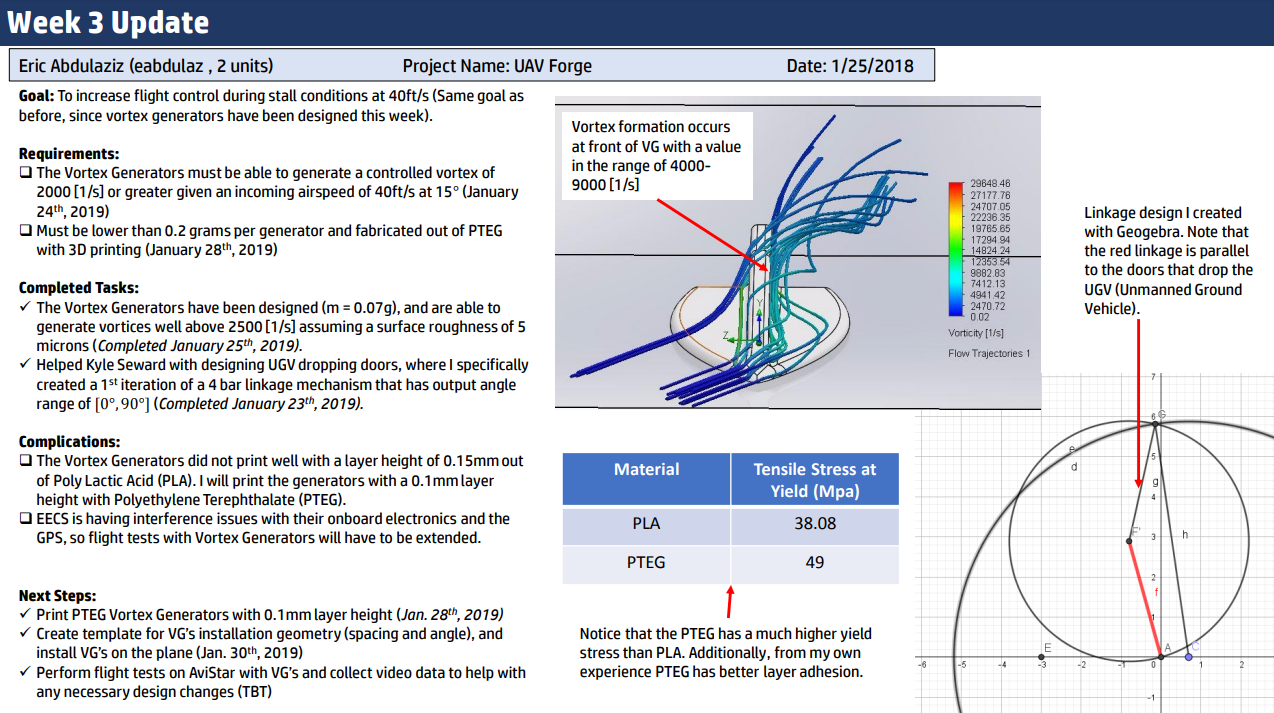
Task: Click blue point C on the Geogebra graph
Action: tap(1188, 657)
